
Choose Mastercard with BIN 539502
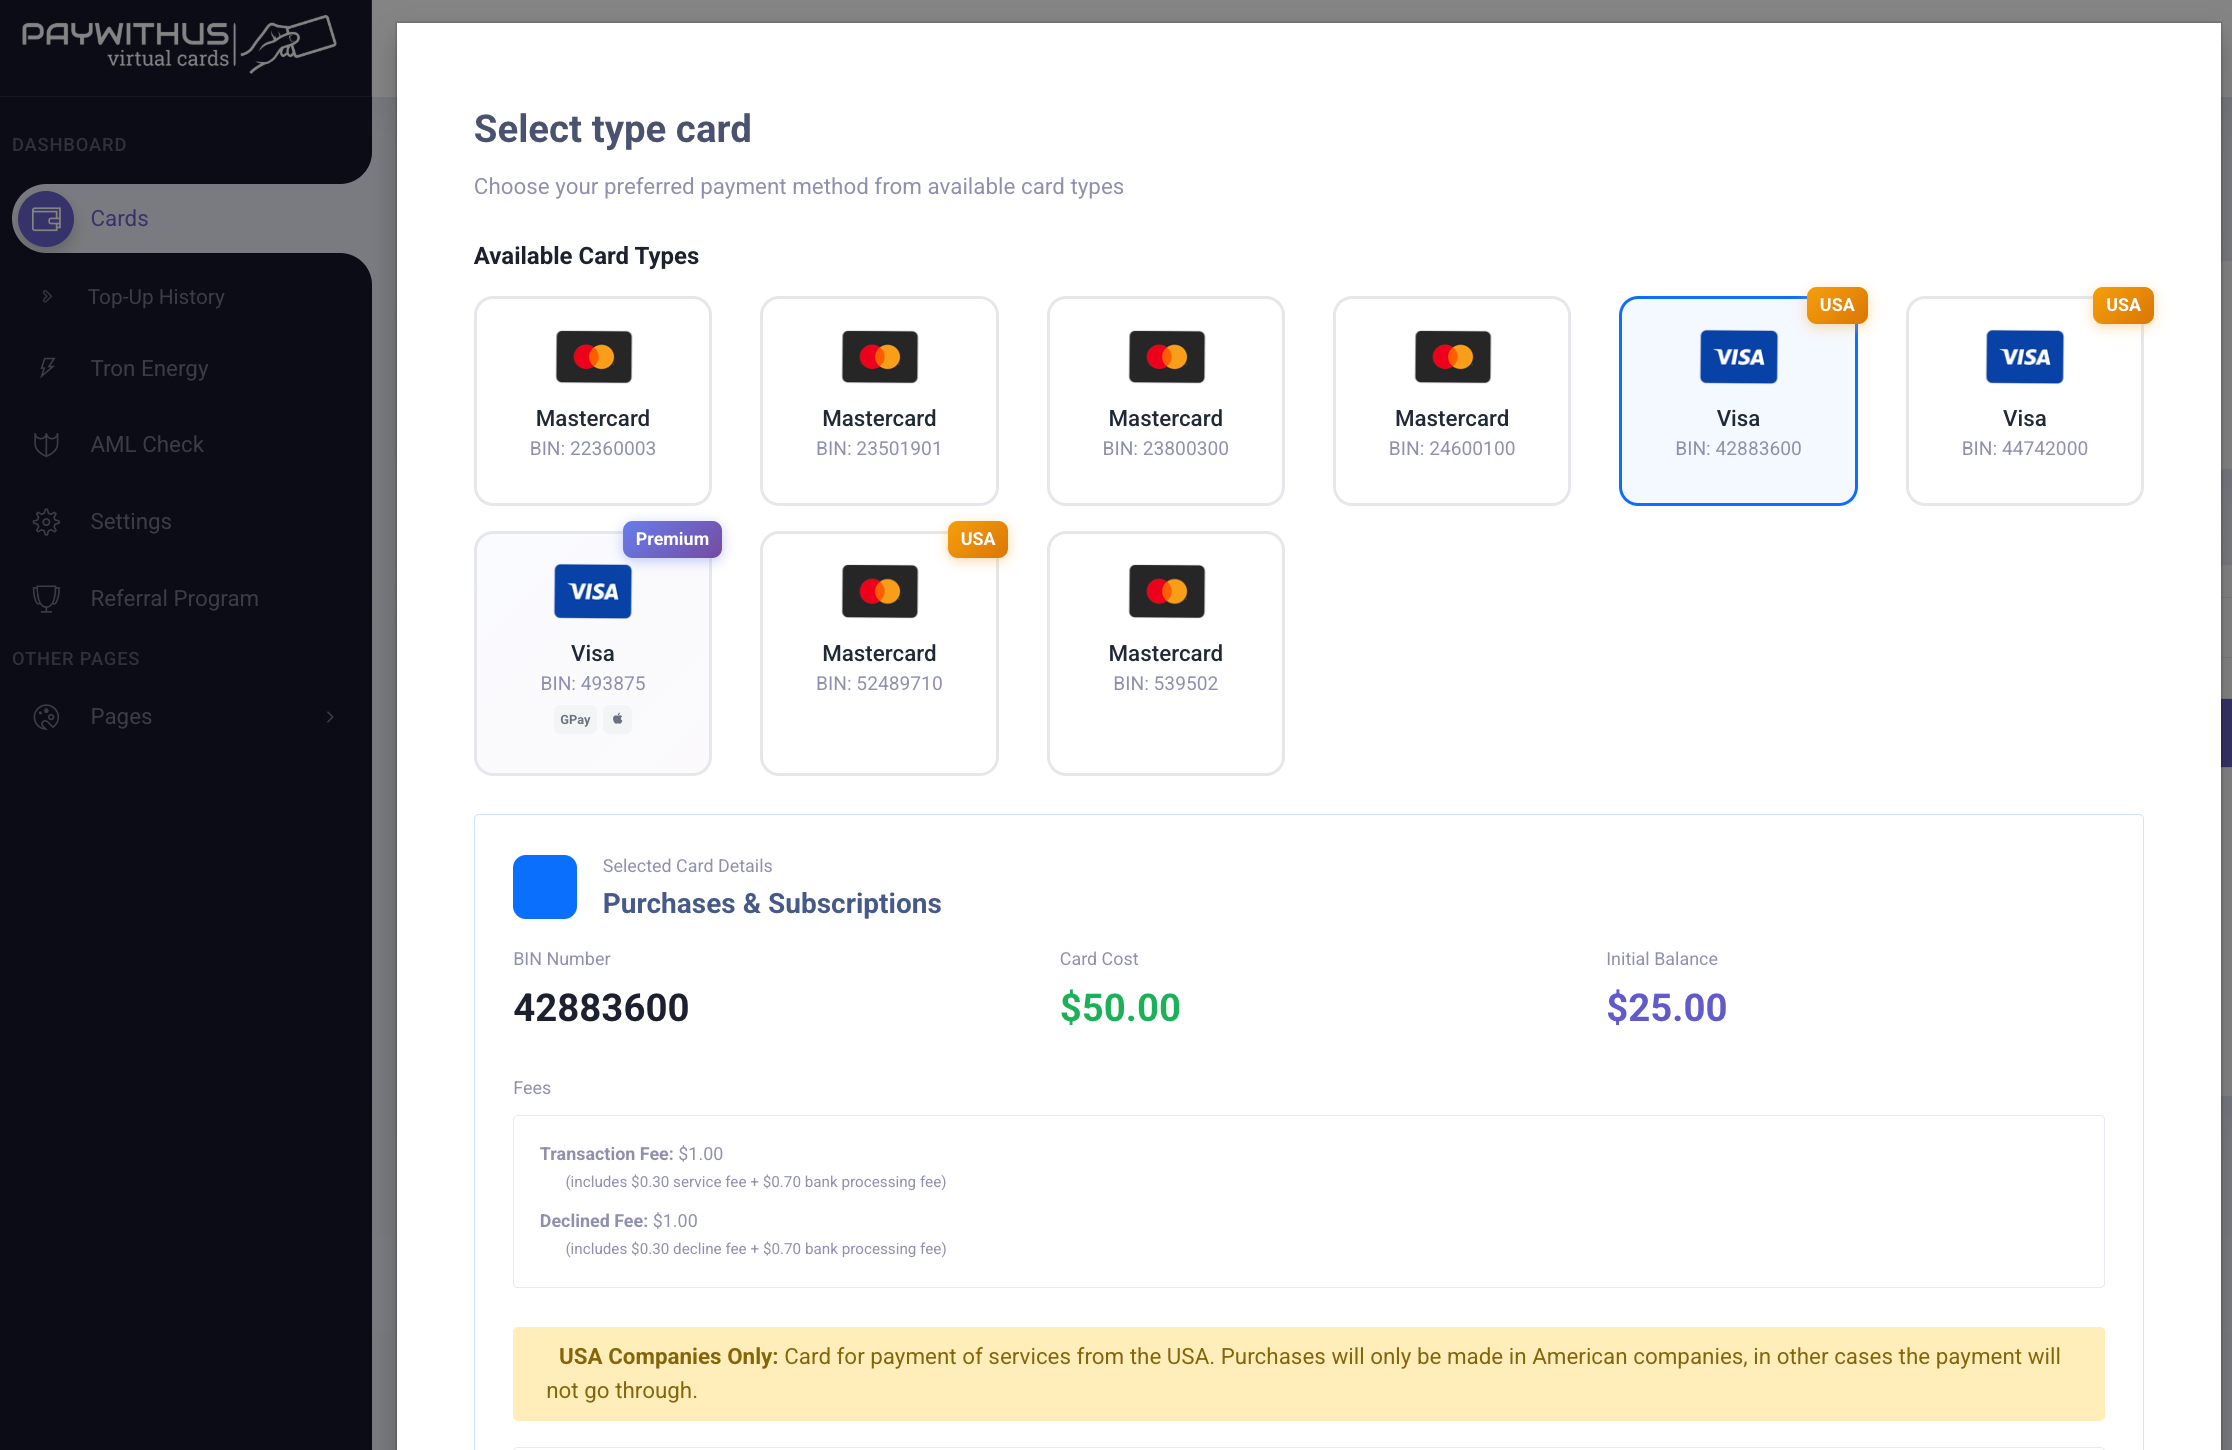click(x=1165, y=653)
